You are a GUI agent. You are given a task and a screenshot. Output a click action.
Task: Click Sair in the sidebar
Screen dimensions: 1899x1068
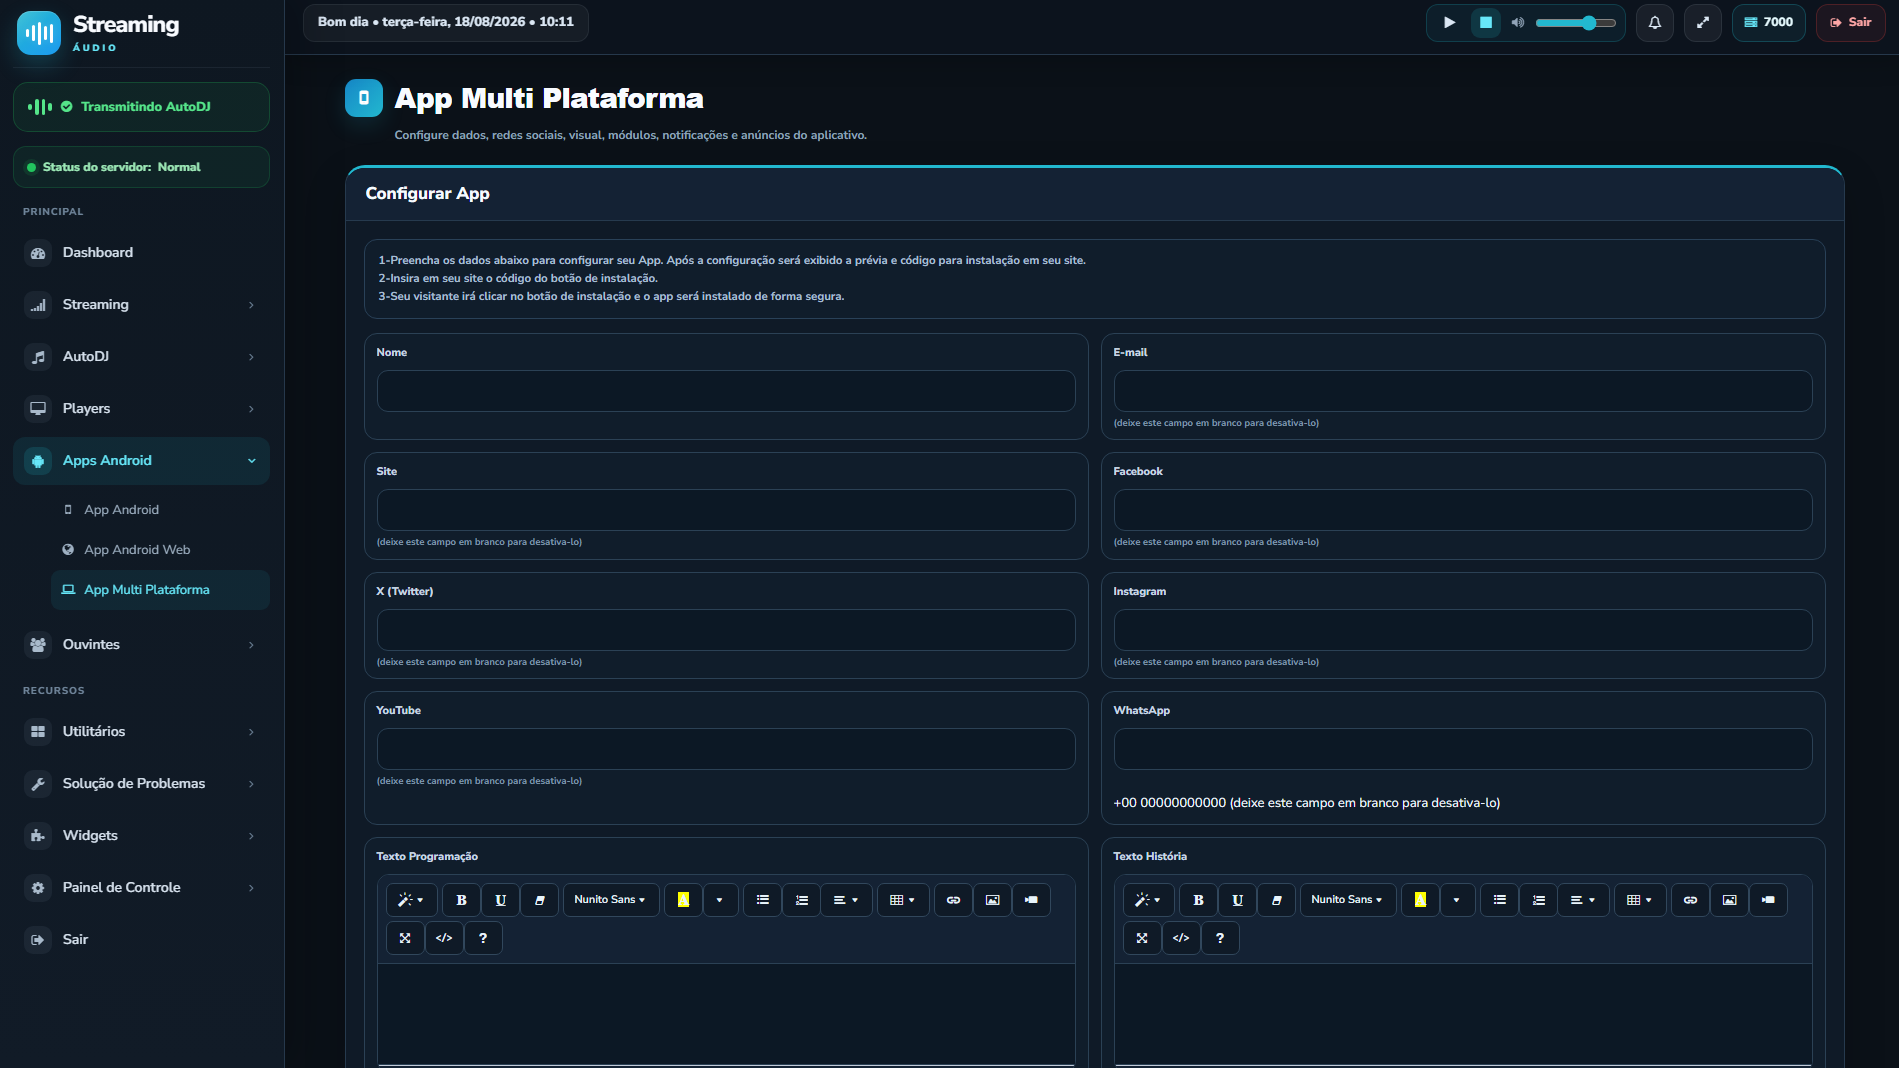point(141,940)
